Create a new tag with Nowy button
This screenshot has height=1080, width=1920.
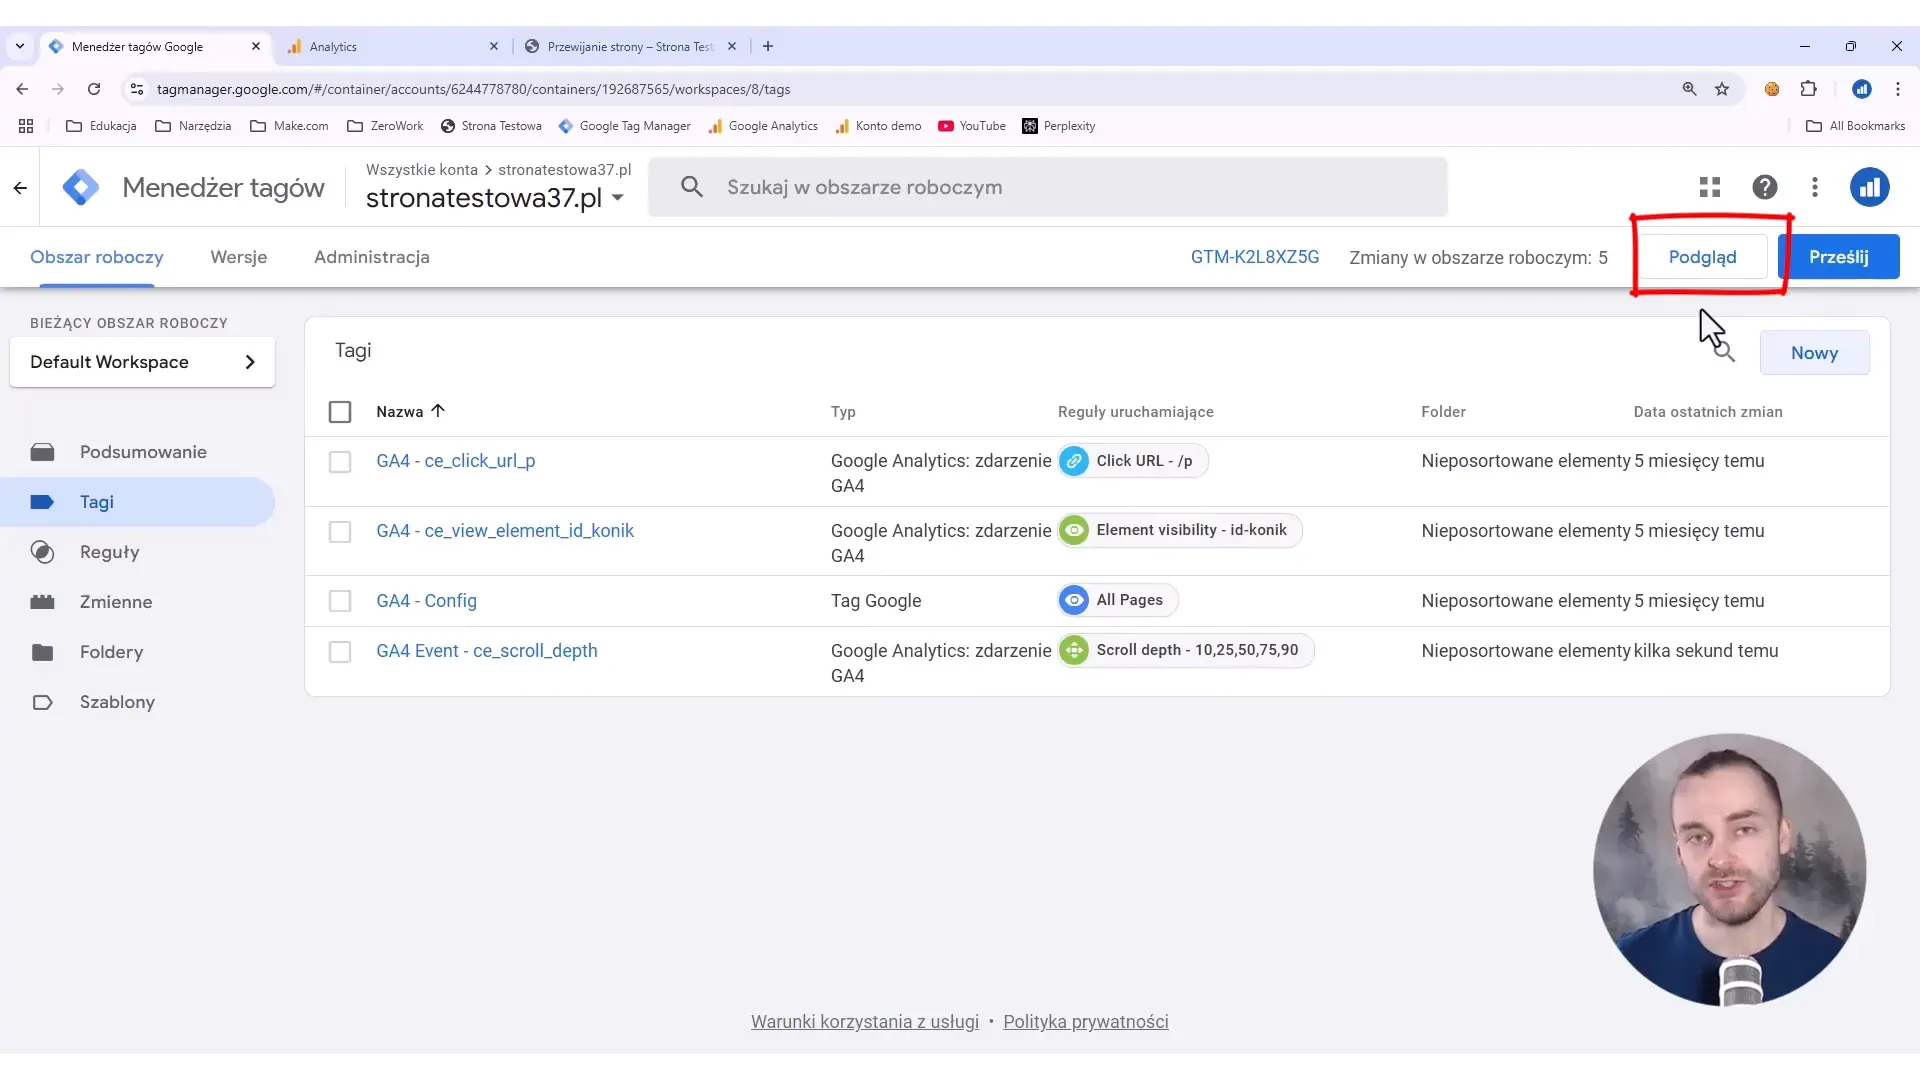coord(1814,353)
